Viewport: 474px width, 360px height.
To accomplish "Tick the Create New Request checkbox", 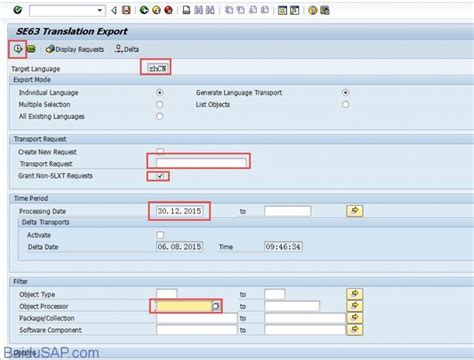I will pyautogui.click(x=160, y=151).
